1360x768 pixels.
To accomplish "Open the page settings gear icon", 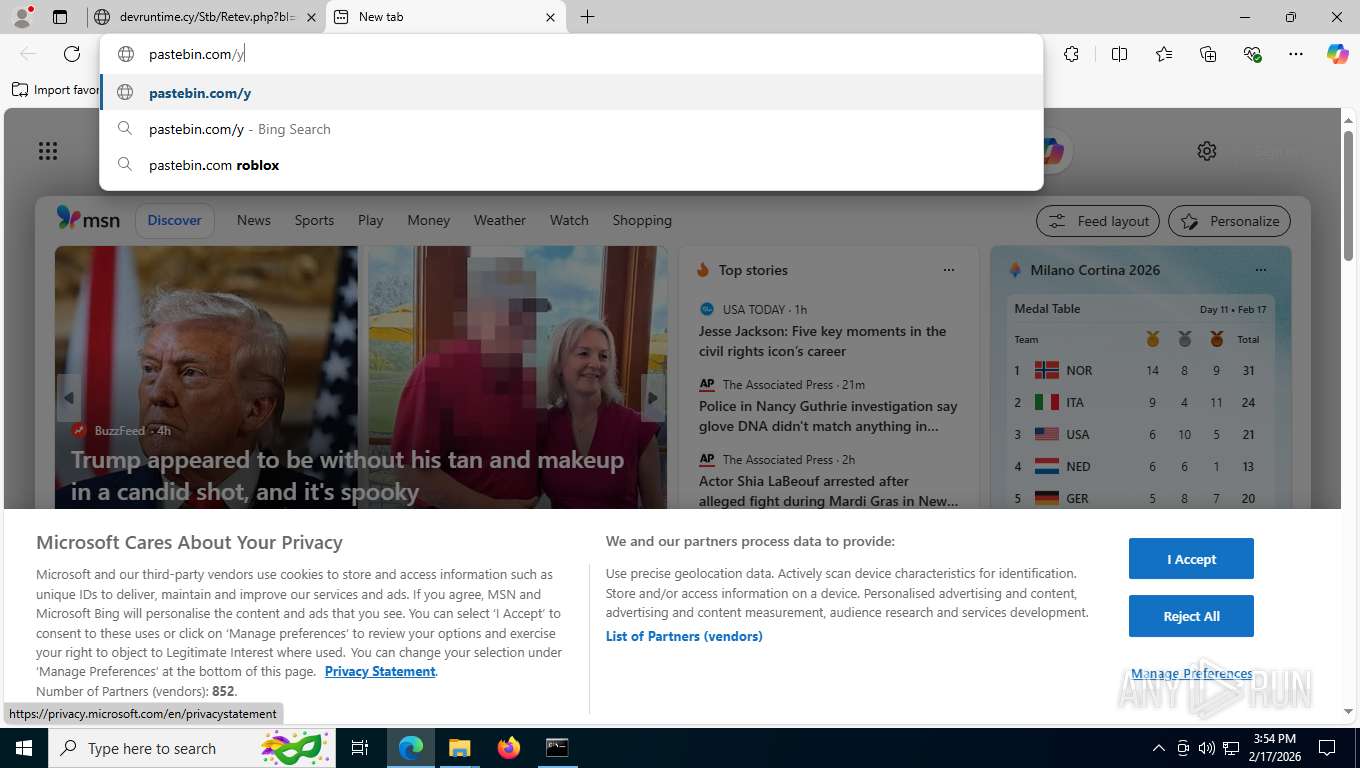I will coord(1207,151).
